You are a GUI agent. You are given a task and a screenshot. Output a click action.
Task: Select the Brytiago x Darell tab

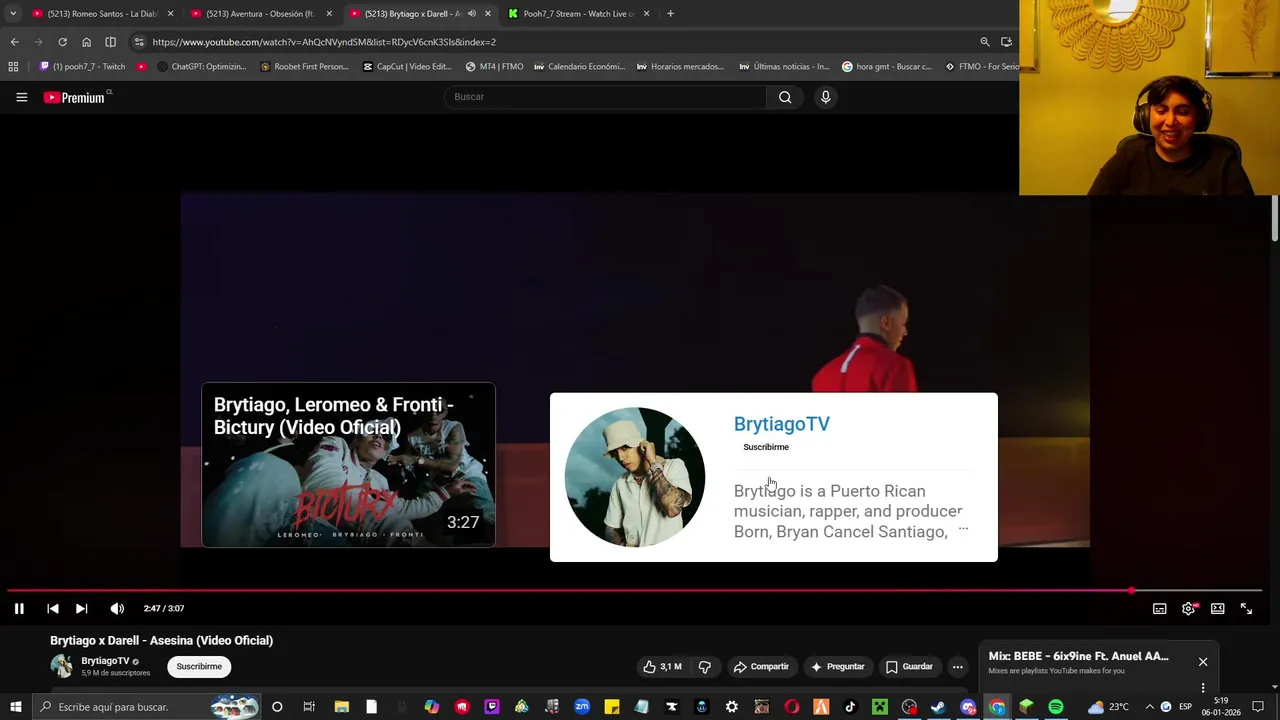pyautogui.click(x=412, y=14)
